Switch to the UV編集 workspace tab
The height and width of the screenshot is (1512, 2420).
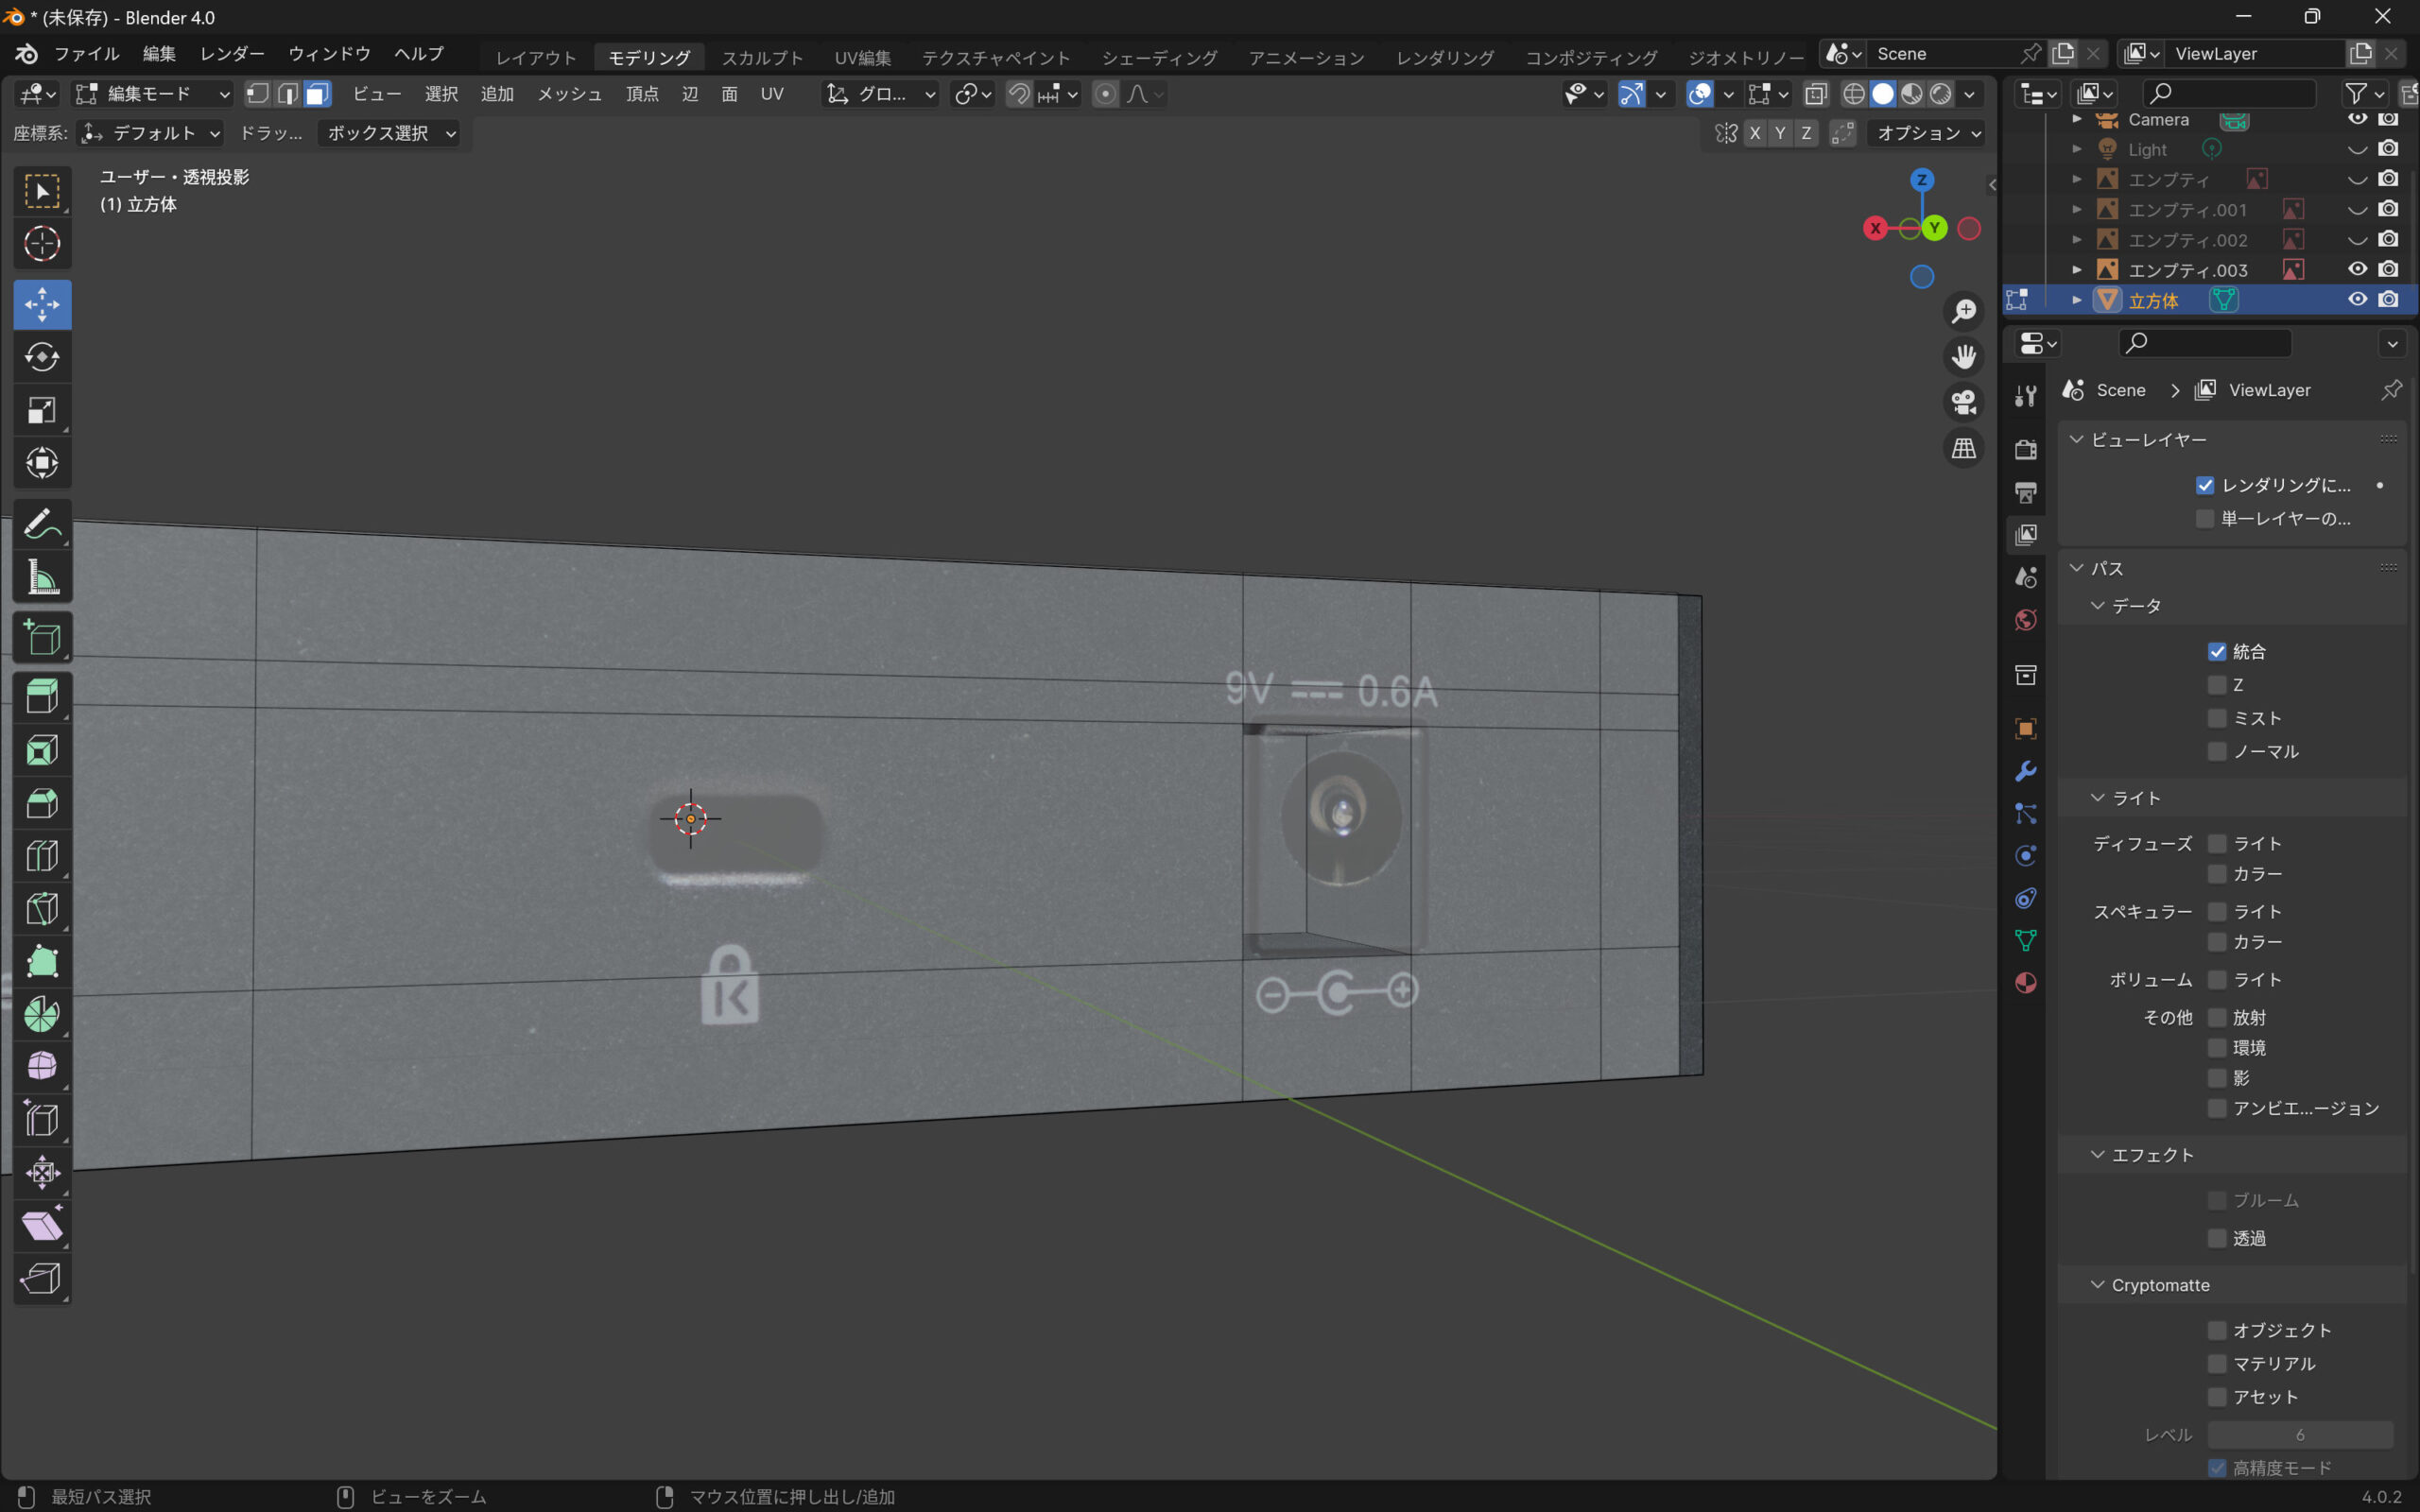click(x=862, y=57)
